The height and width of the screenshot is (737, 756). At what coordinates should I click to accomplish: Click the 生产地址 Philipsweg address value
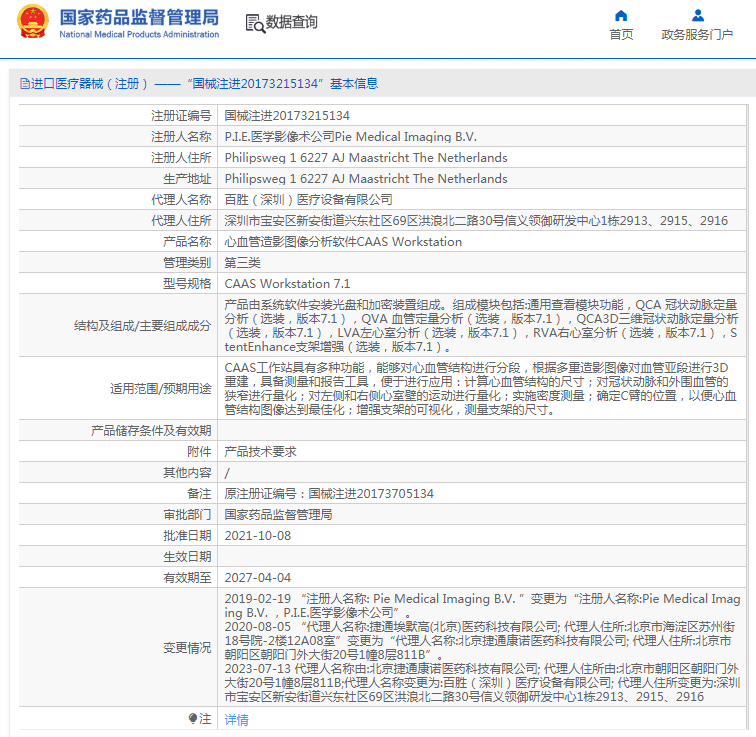click(x=365, y=179)
